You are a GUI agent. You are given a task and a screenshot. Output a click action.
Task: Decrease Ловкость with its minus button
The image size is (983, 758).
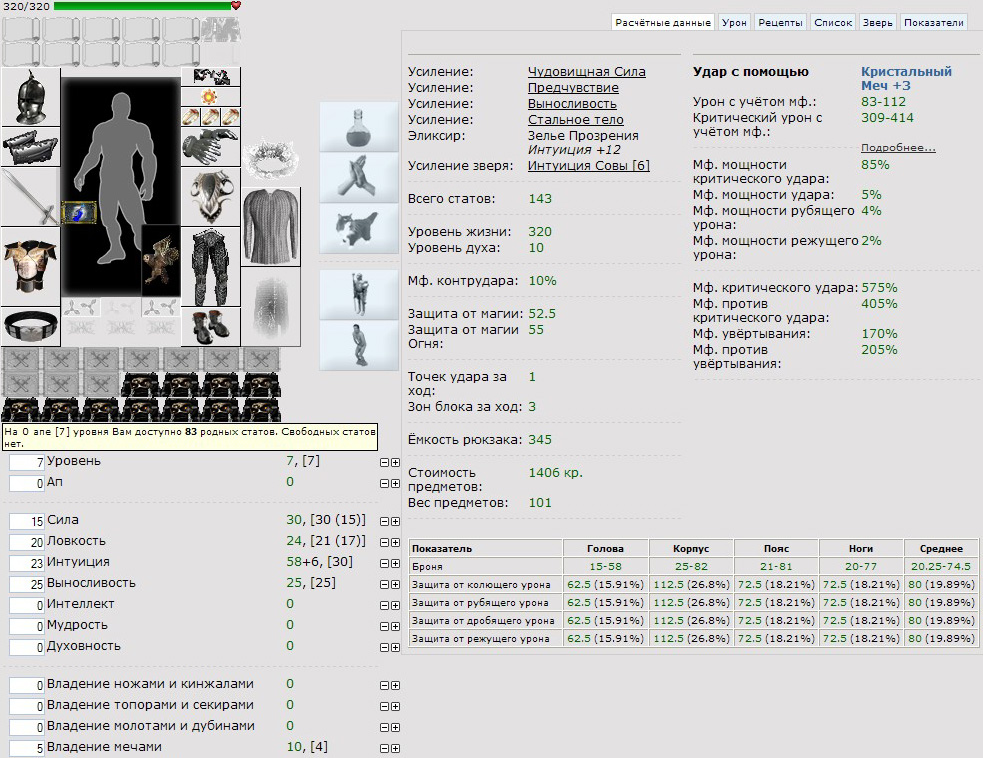coord(384,542)
